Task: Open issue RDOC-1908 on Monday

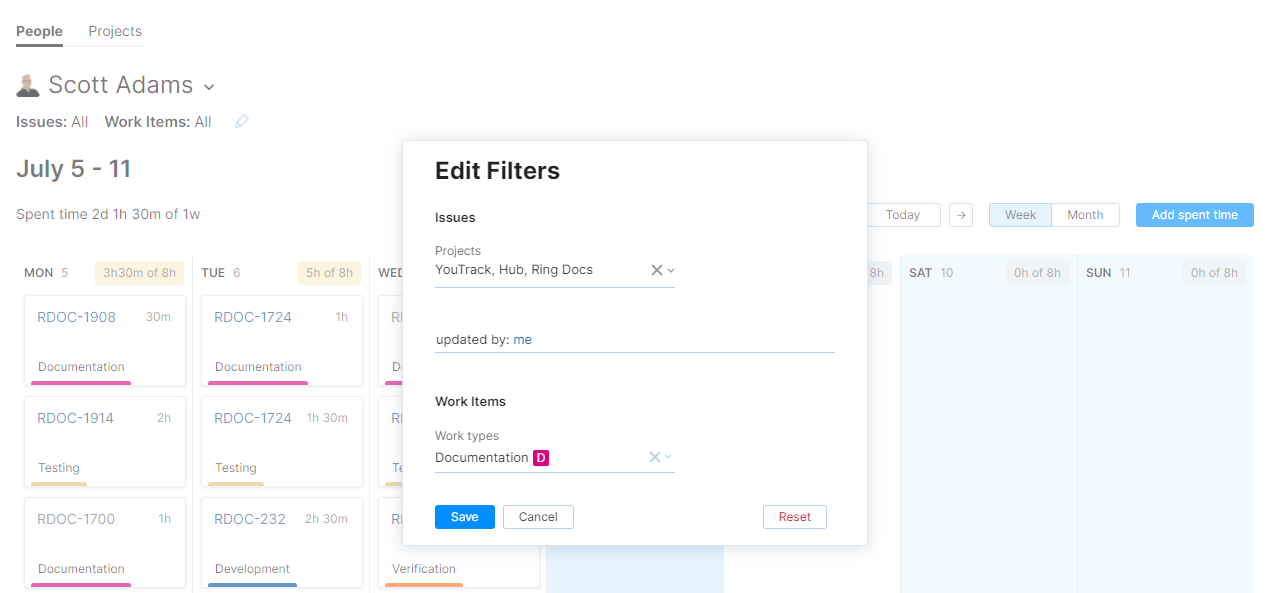Action: coord(77,317)
